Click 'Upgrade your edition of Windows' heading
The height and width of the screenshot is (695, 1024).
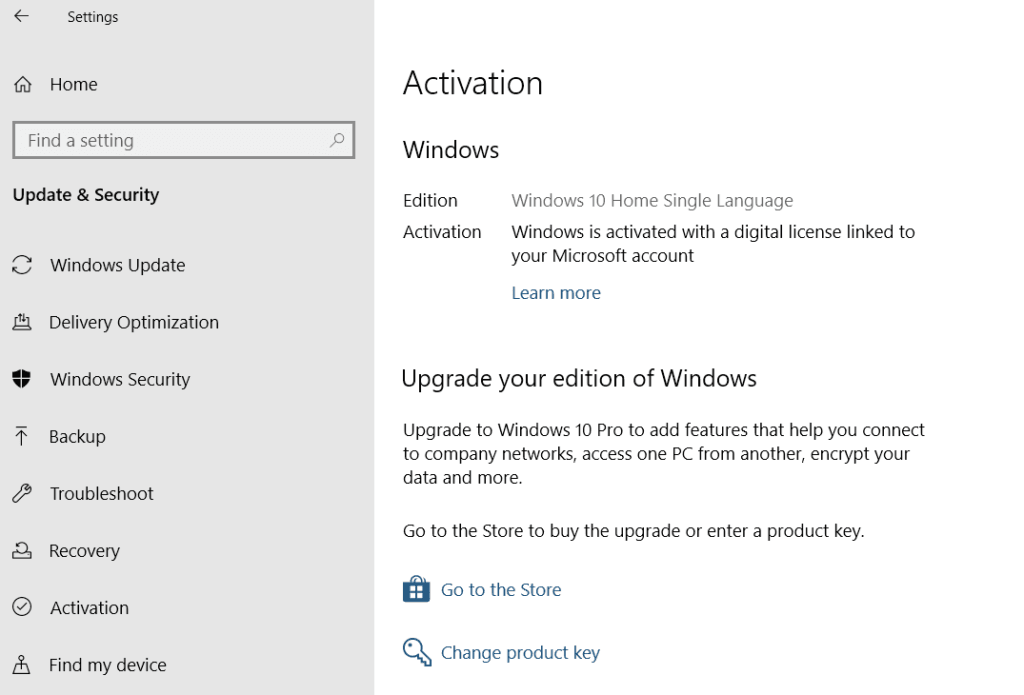[579, 379]
